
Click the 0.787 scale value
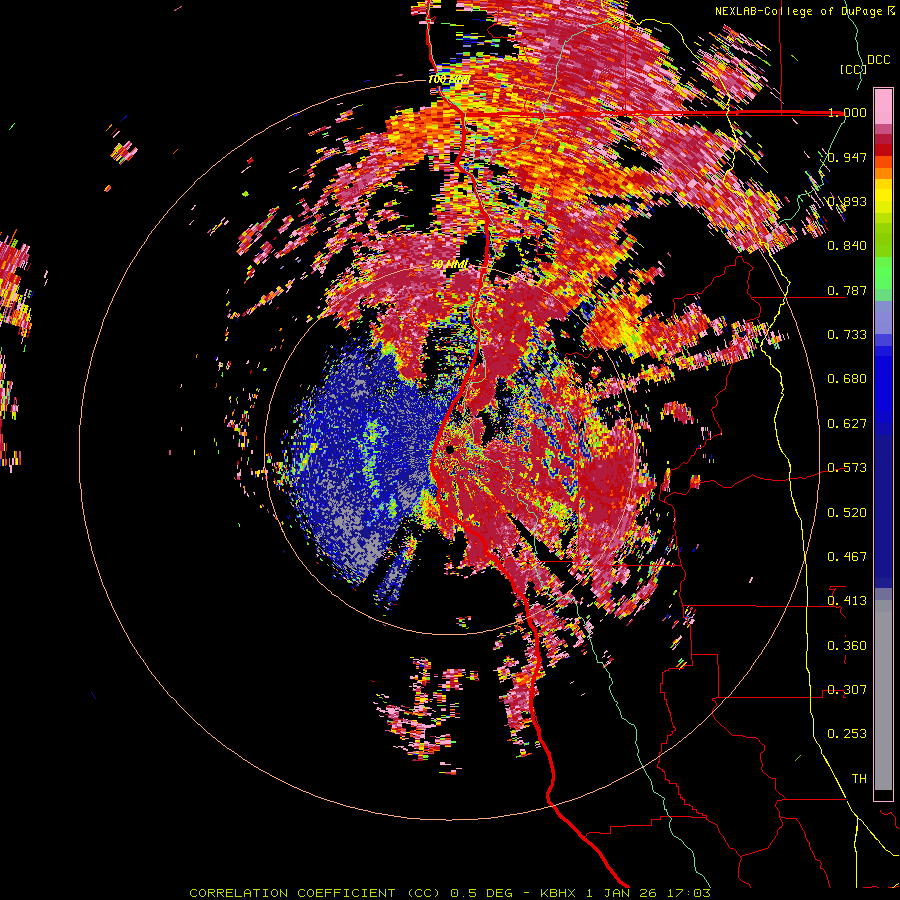point(847,290)
